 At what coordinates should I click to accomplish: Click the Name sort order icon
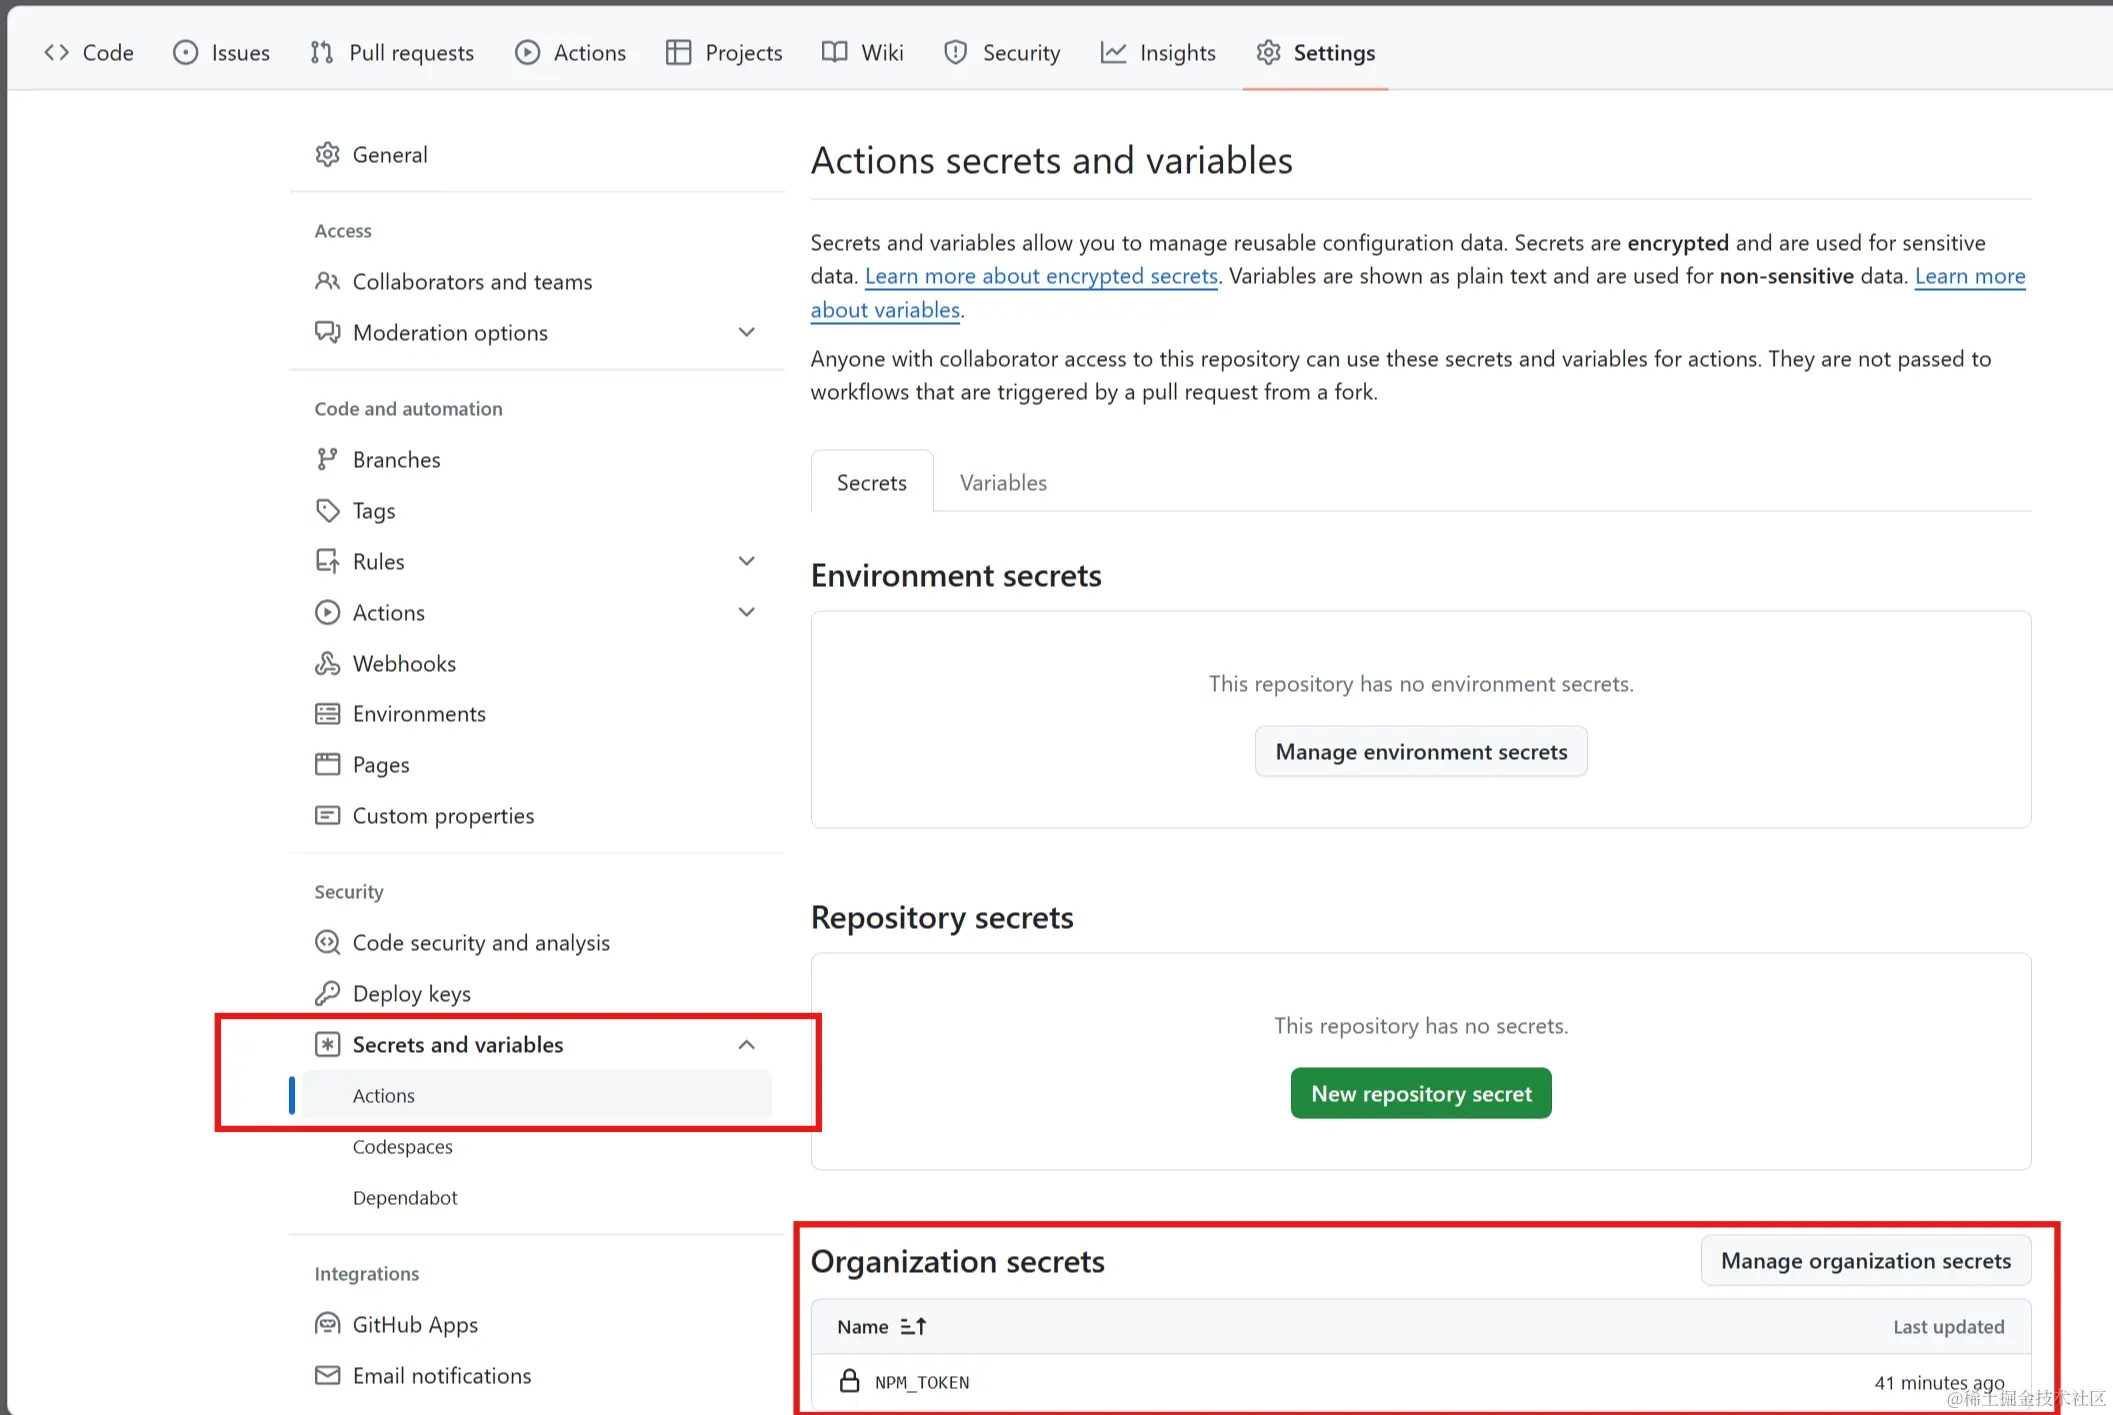pos(913,1326)
